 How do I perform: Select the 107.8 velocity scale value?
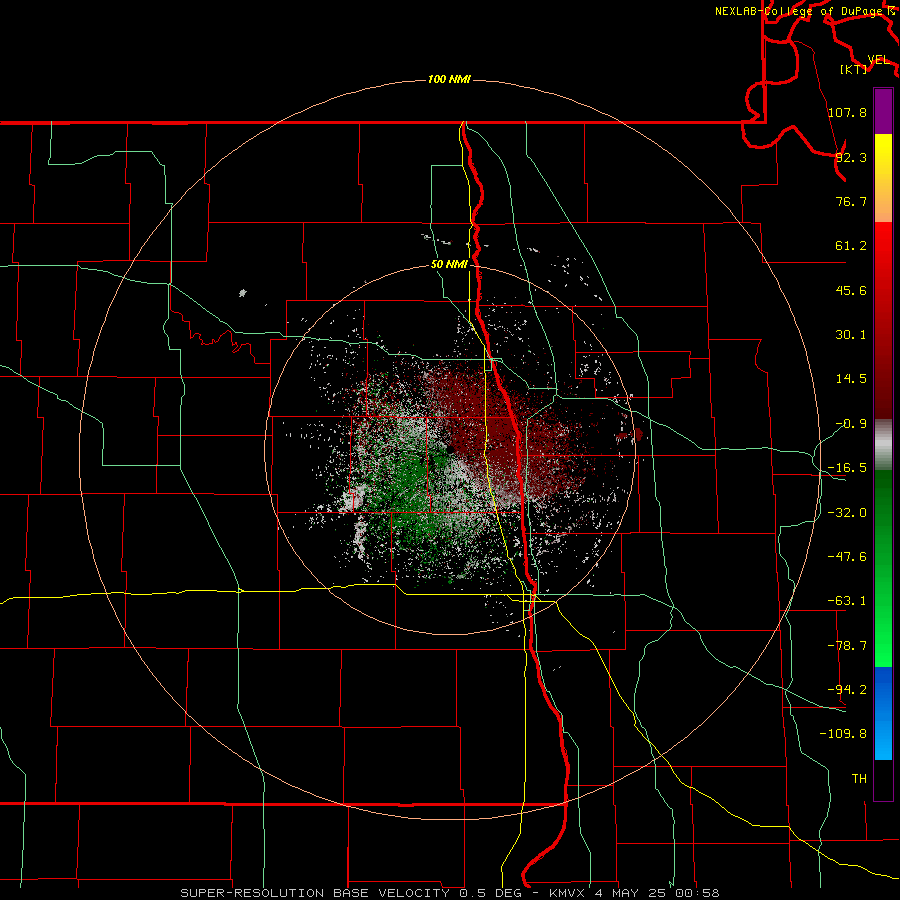(847, 112)
